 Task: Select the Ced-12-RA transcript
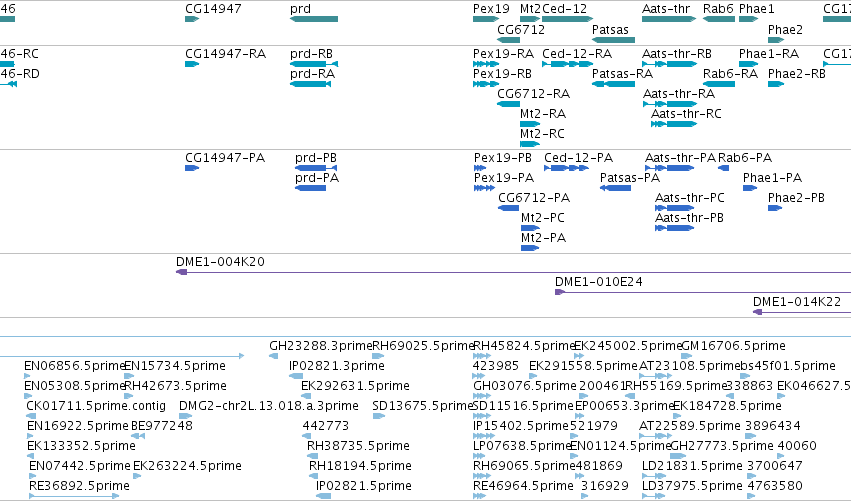click(568, 64)
